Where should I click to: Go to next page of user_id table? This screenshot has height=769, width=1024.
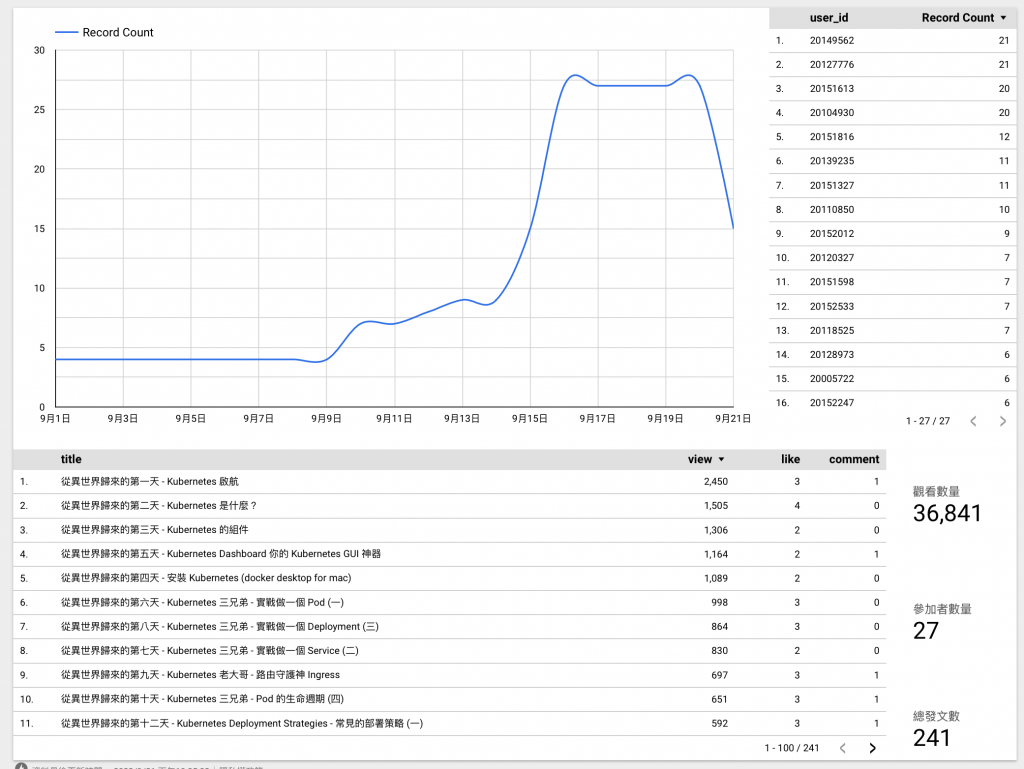[x=1003, y=421]
